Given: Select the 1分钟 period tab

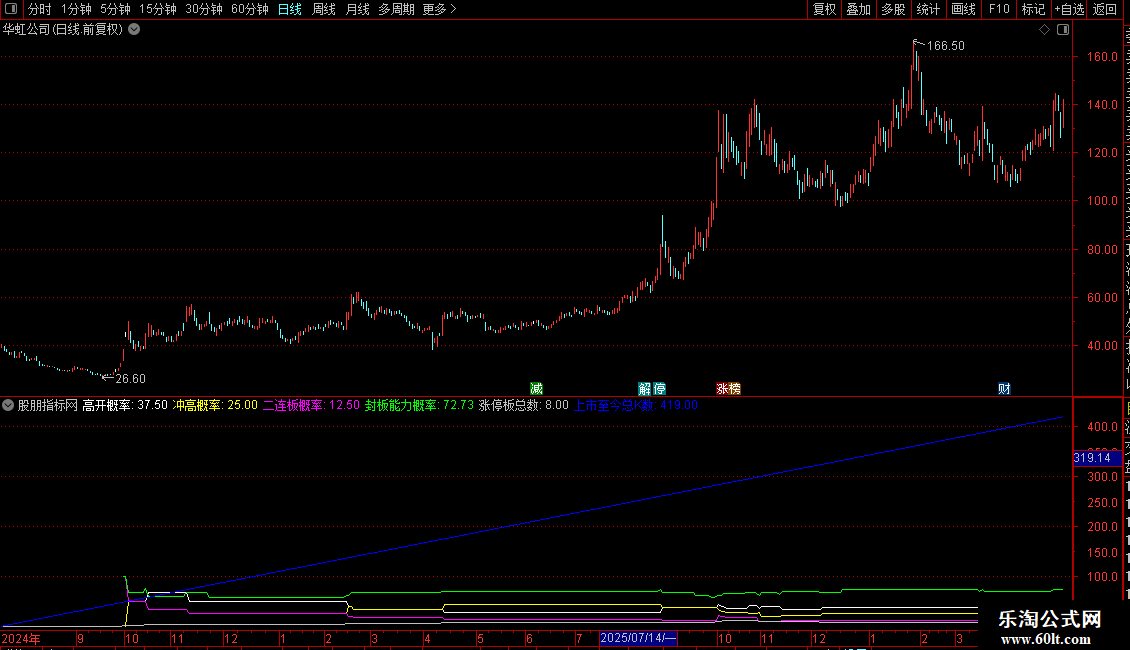Looking at the screenshot, I should point(76,9).
